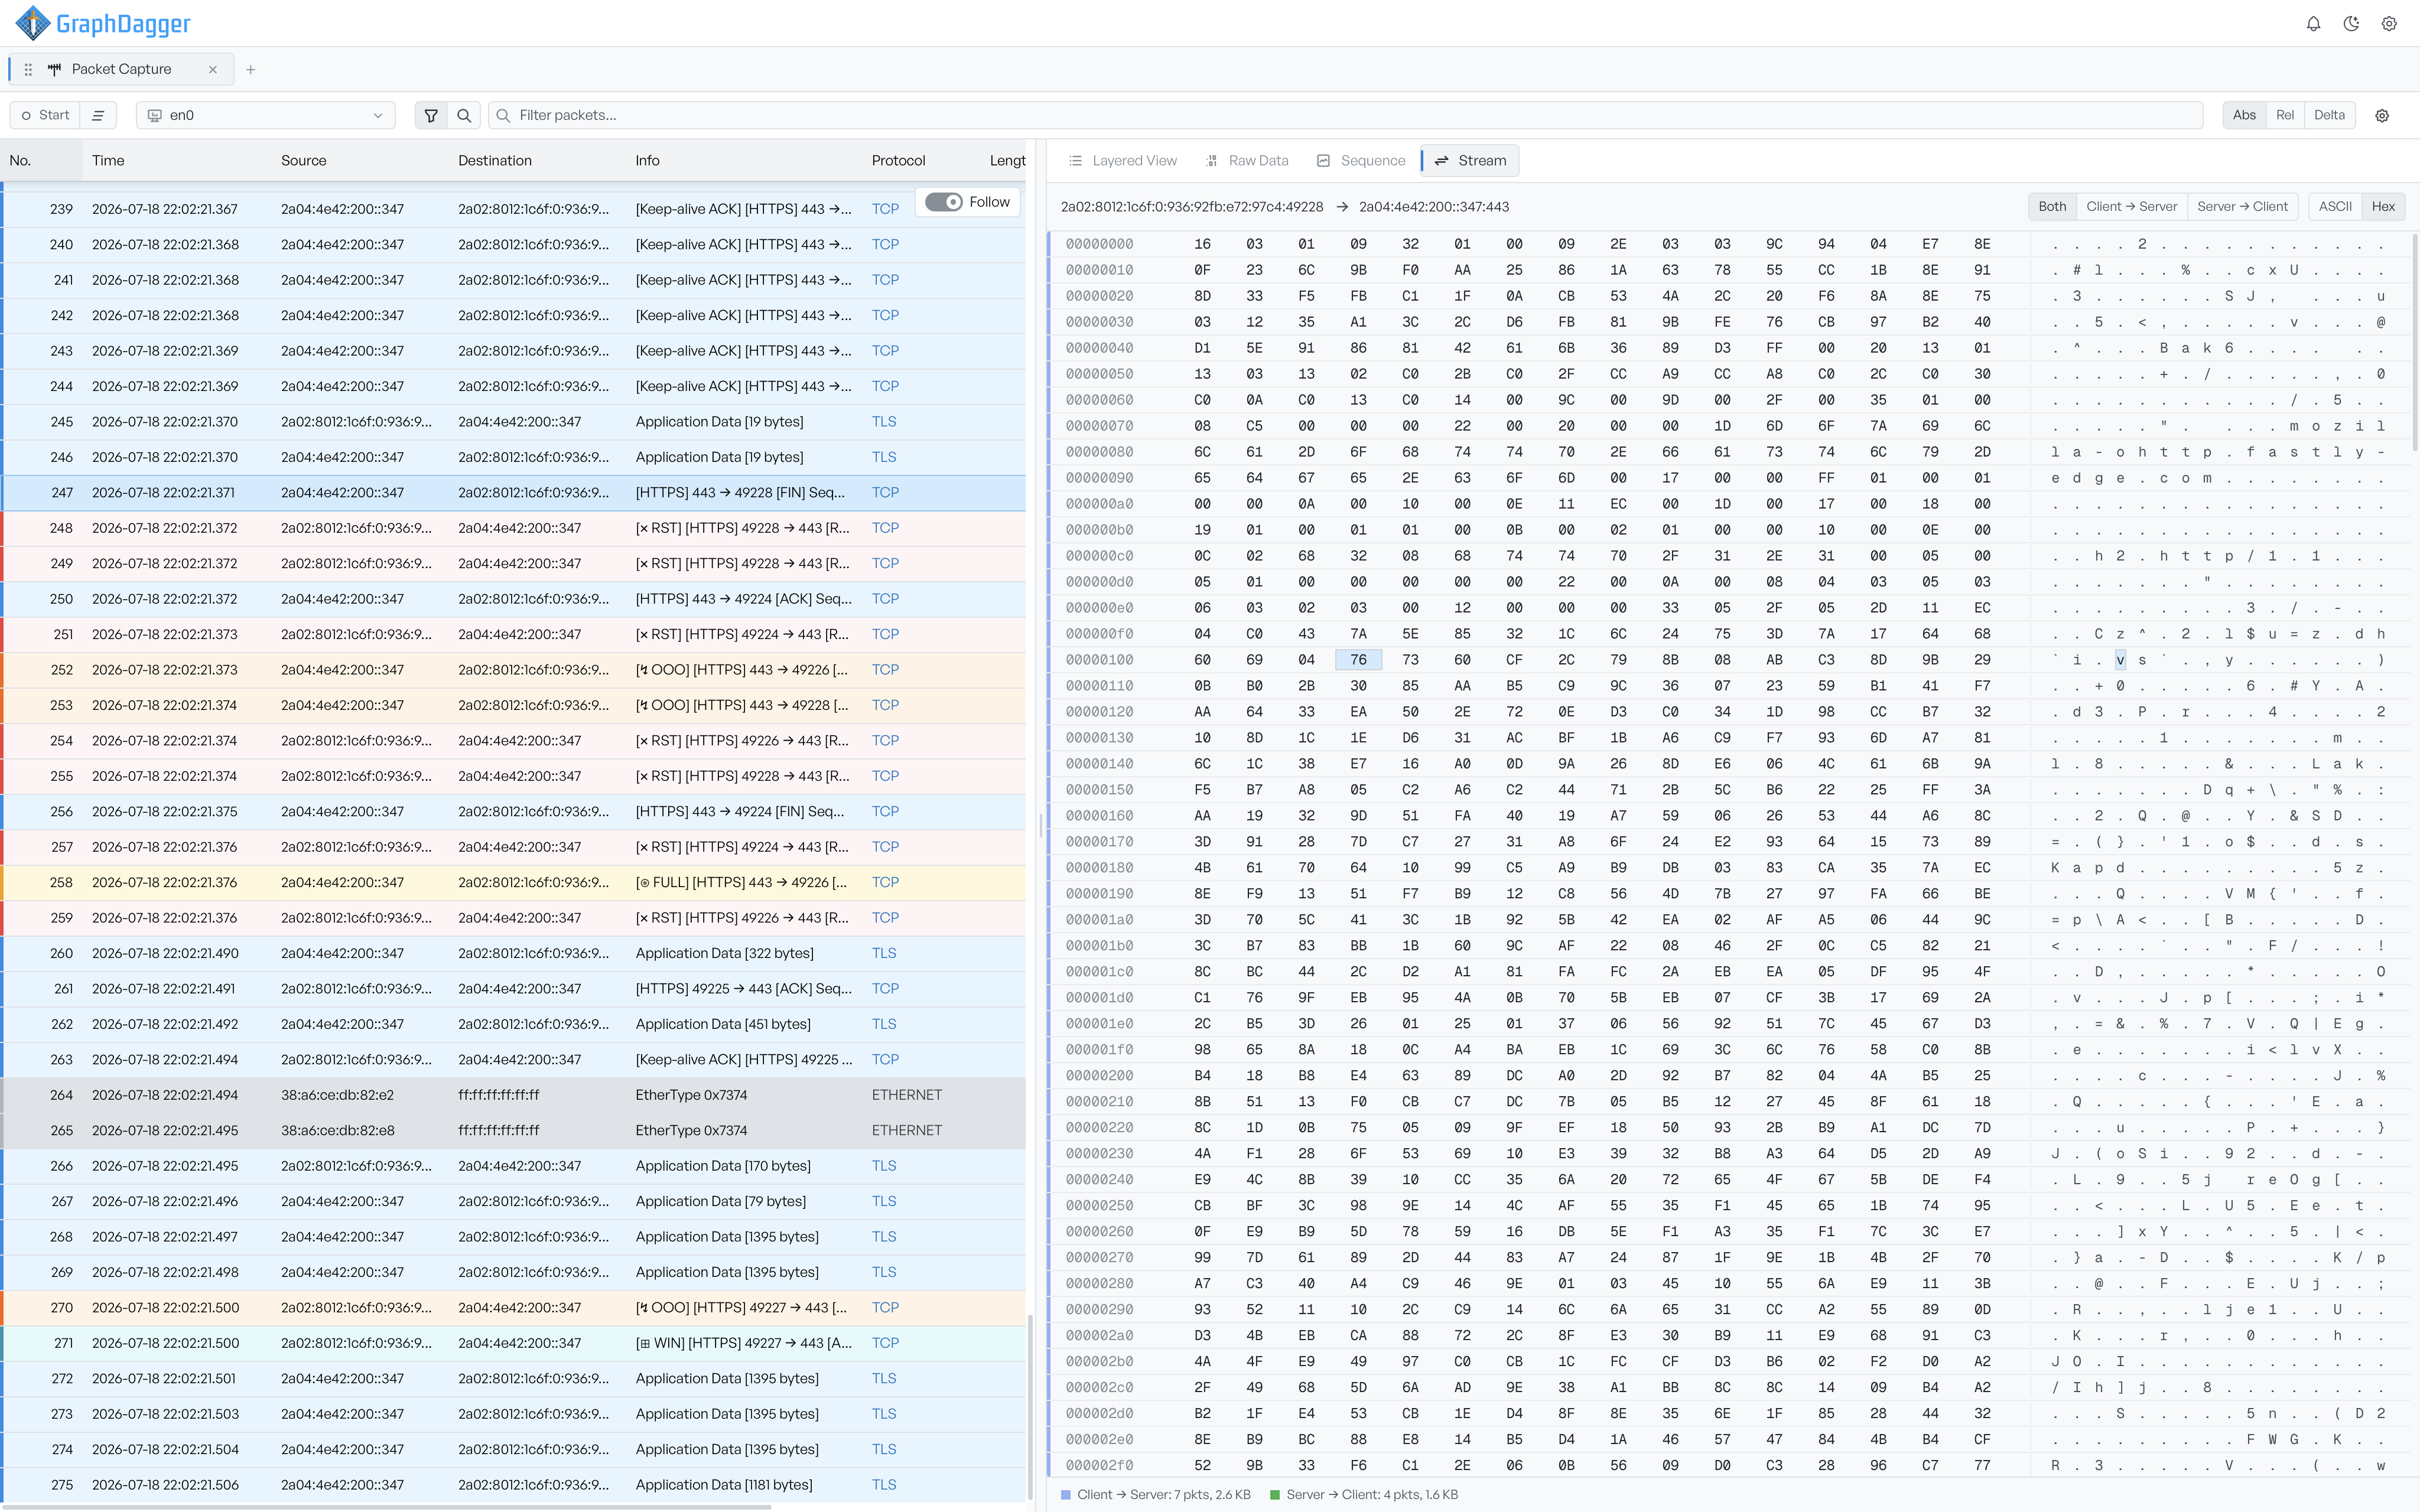Click the Raw Data tab icon

[x=1212, y=160]
